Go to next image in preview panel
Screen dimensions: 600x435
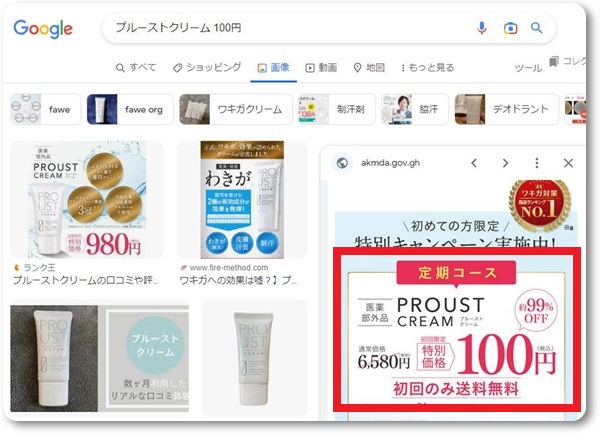505,163
